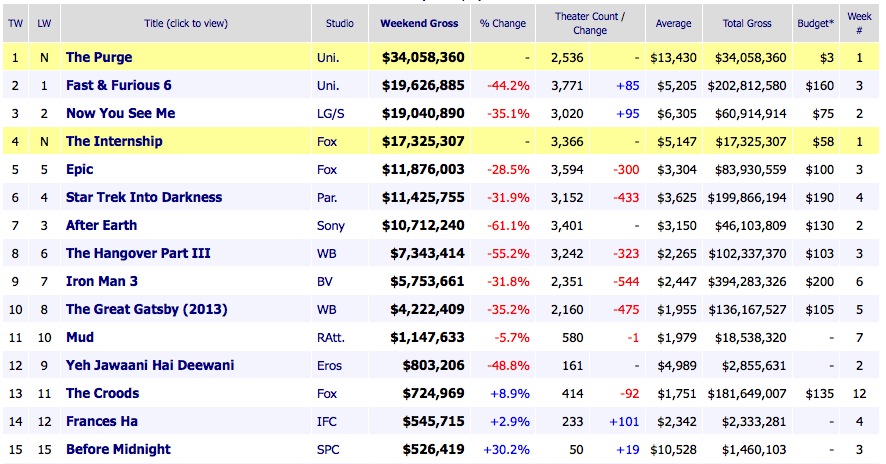Click Before Midnight title link
The width and height of the screenshot is (886, 464).
click(118, 449)
